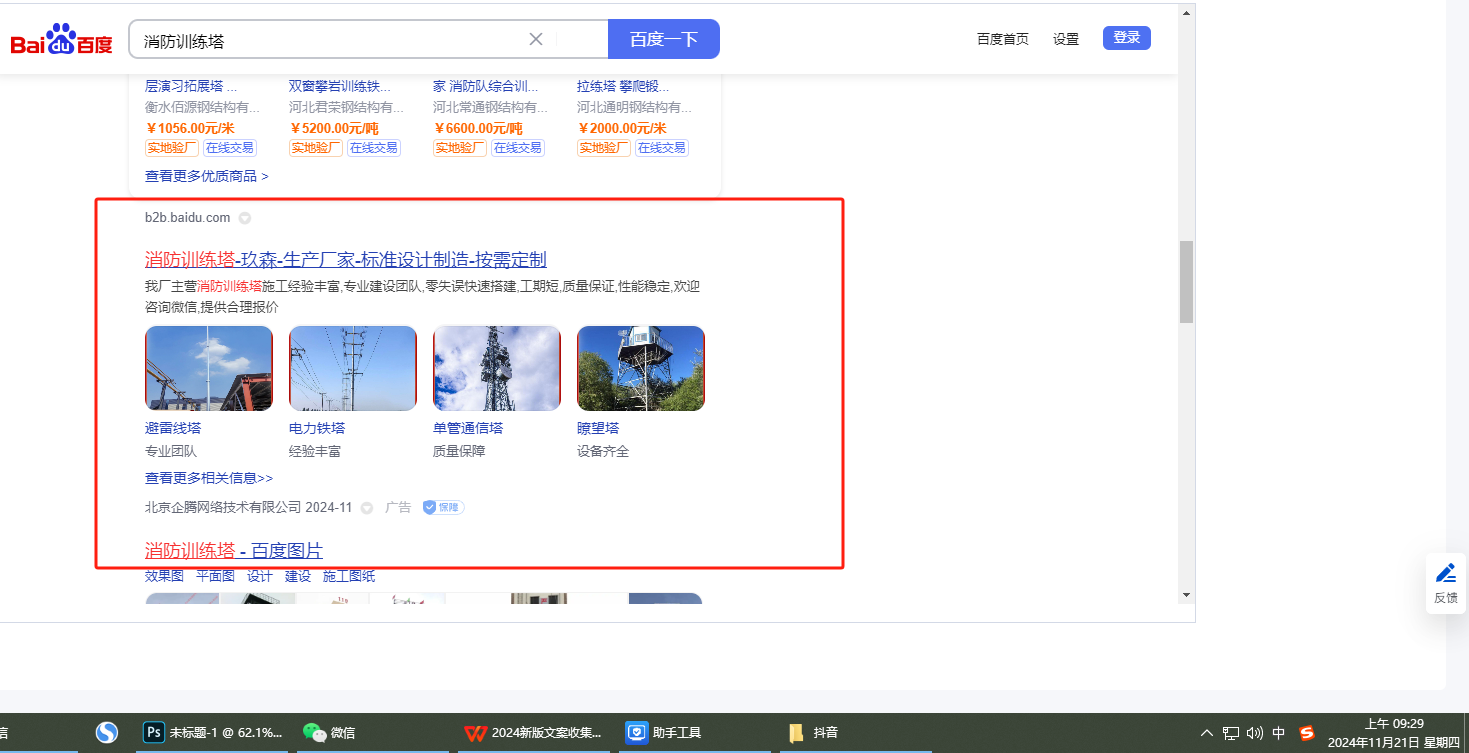Expand dropdown arrow beside 北京企腾网络技术有限公司 2024-11

click(366, 508)
